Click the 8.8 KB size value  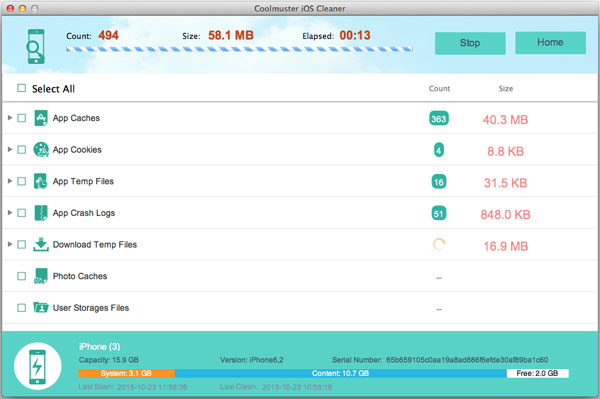(505, 151)
